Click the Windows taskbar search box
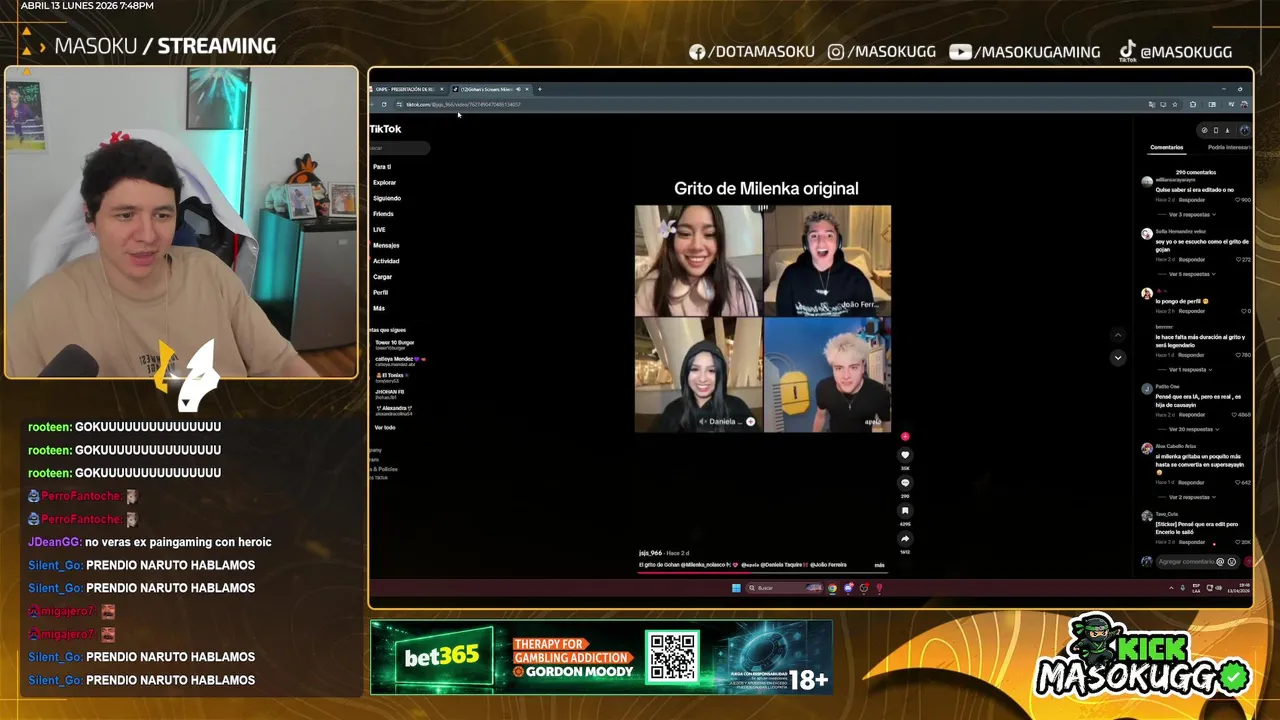Viewport: 1280px width, 720px height. (x=783, y=588)
